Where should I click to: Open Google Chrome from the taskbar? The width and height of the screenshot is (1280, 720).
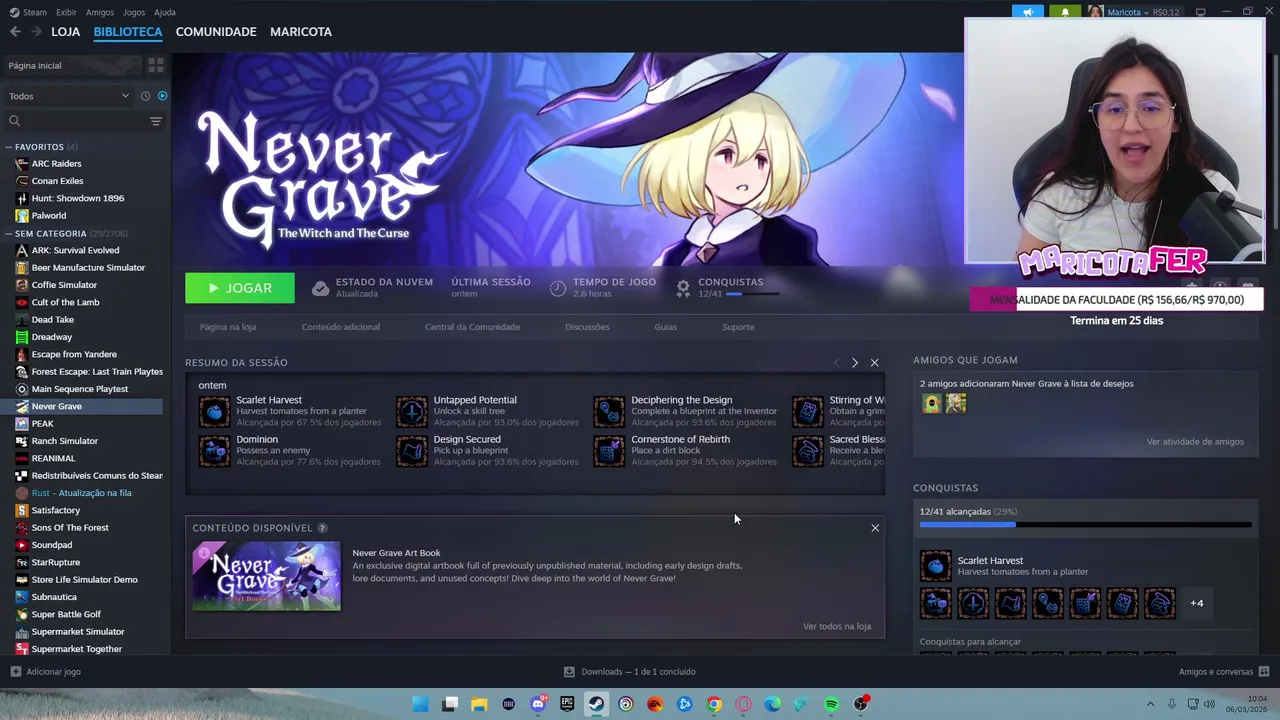pyautogui.click(x=714, y=704)
